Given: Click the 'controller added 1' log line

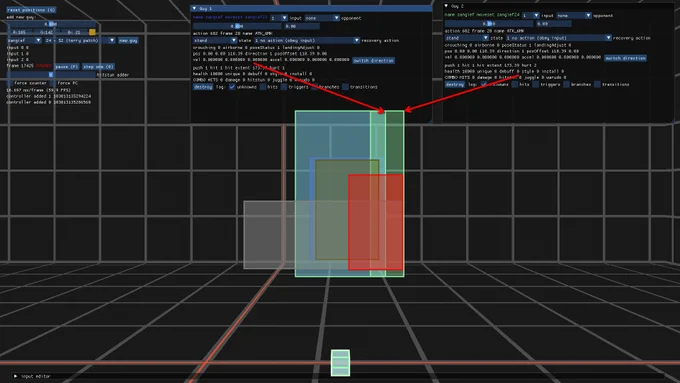Looking at the screenshot, I should pyautogui.click(x=49, y=96).
